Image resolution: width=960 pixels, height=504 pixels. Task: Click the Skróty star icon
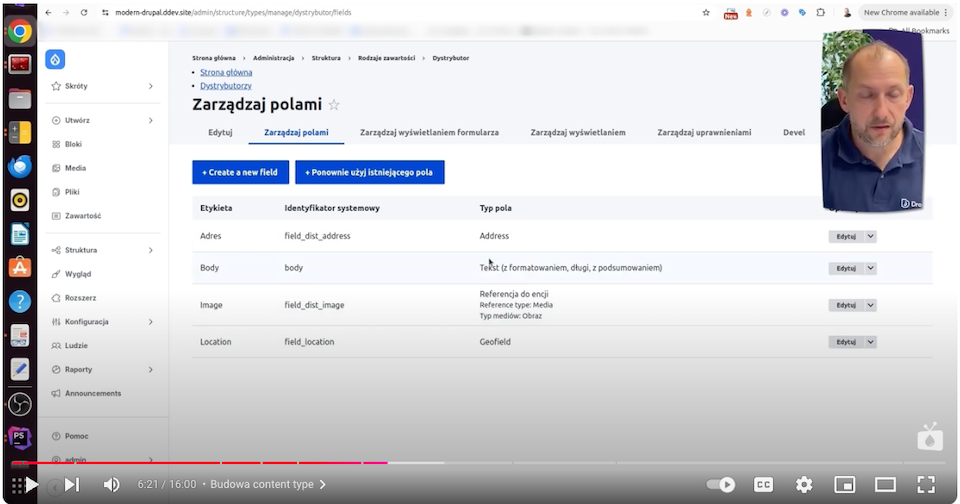(56, 86)
